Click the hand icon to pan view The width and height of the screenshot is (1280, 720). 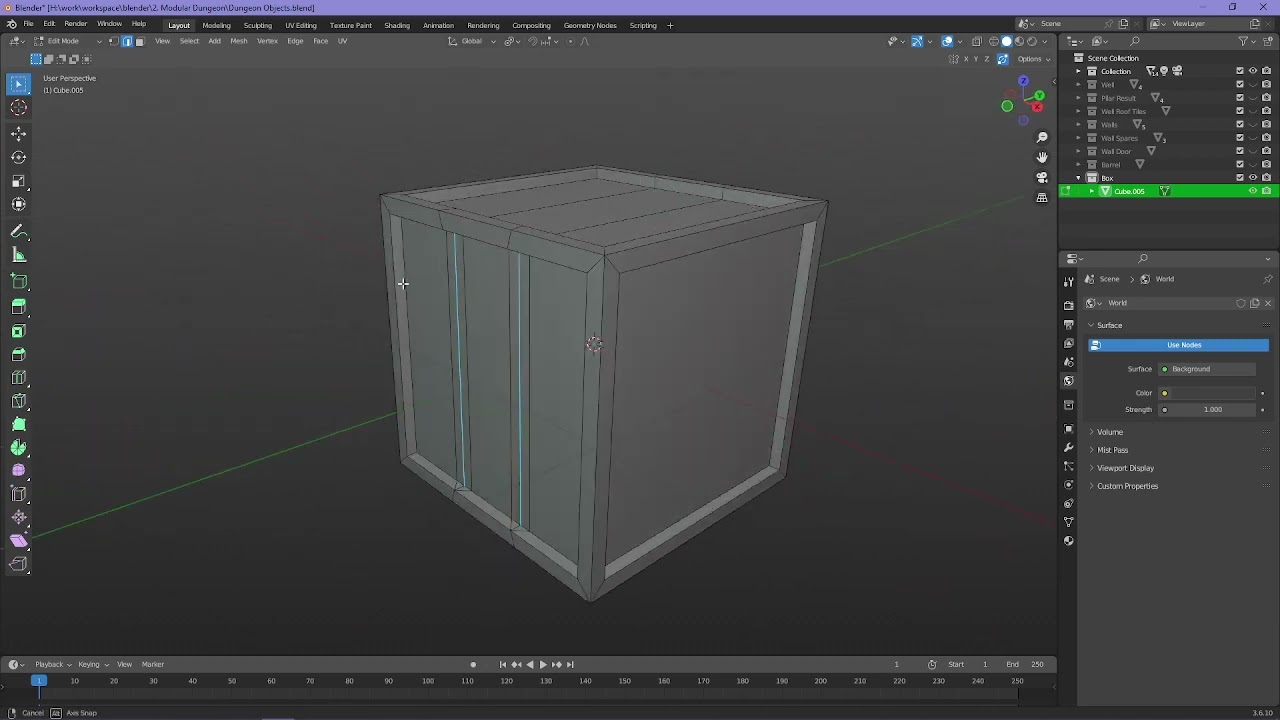(x=1042, y=157)
